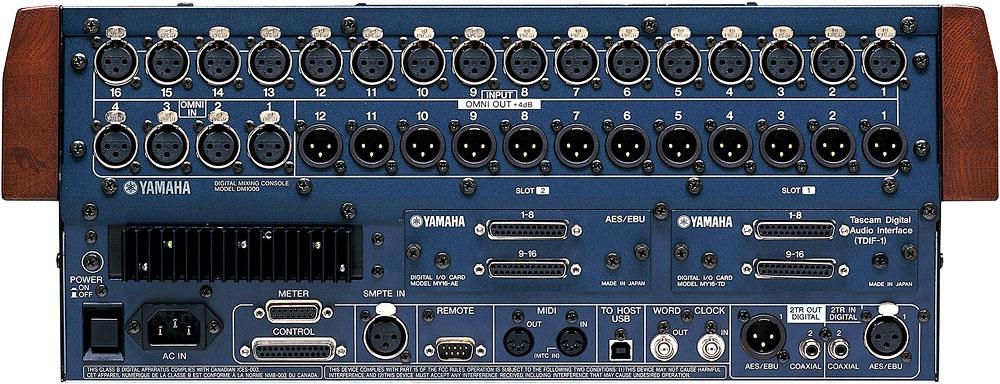
Task: Click the SMPTE IN XLR jack
Action: tap(385, 336)
